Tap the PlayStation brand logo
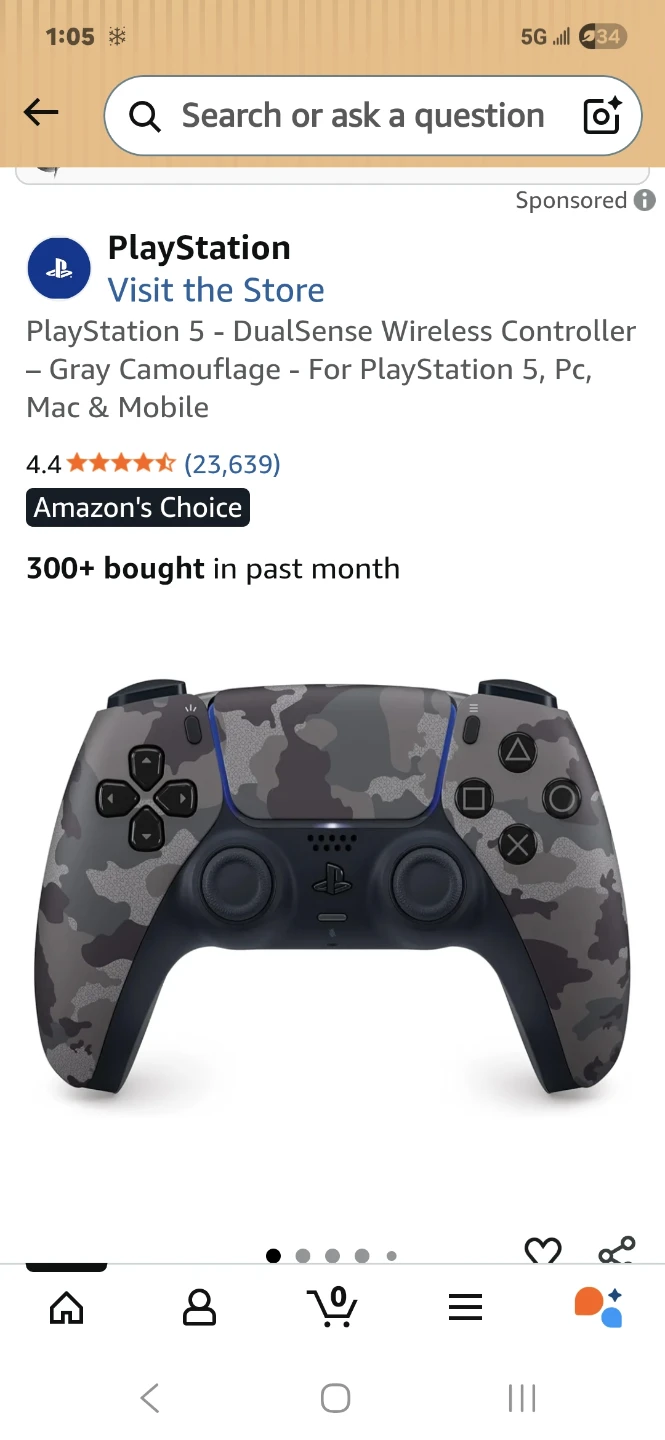Image resolution: width=665 pixels, height=1440 pixels. [x=59, y=268]
